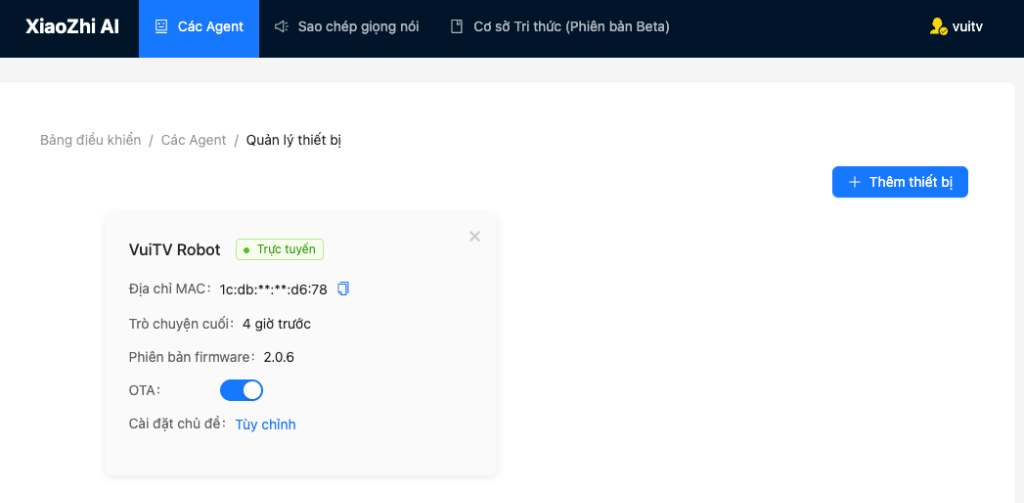Viewport: 1024px width, 503px height.
Task: Select the Các Agent navigation tab
Action: (x=210, y=27)
